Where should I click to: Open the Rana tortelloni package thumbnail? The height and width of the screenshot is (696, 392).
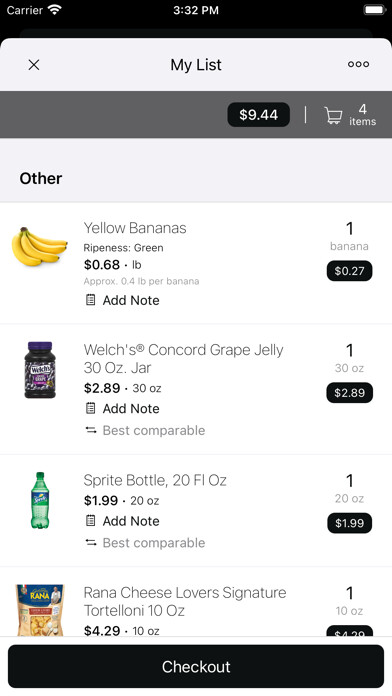[40, 610]
